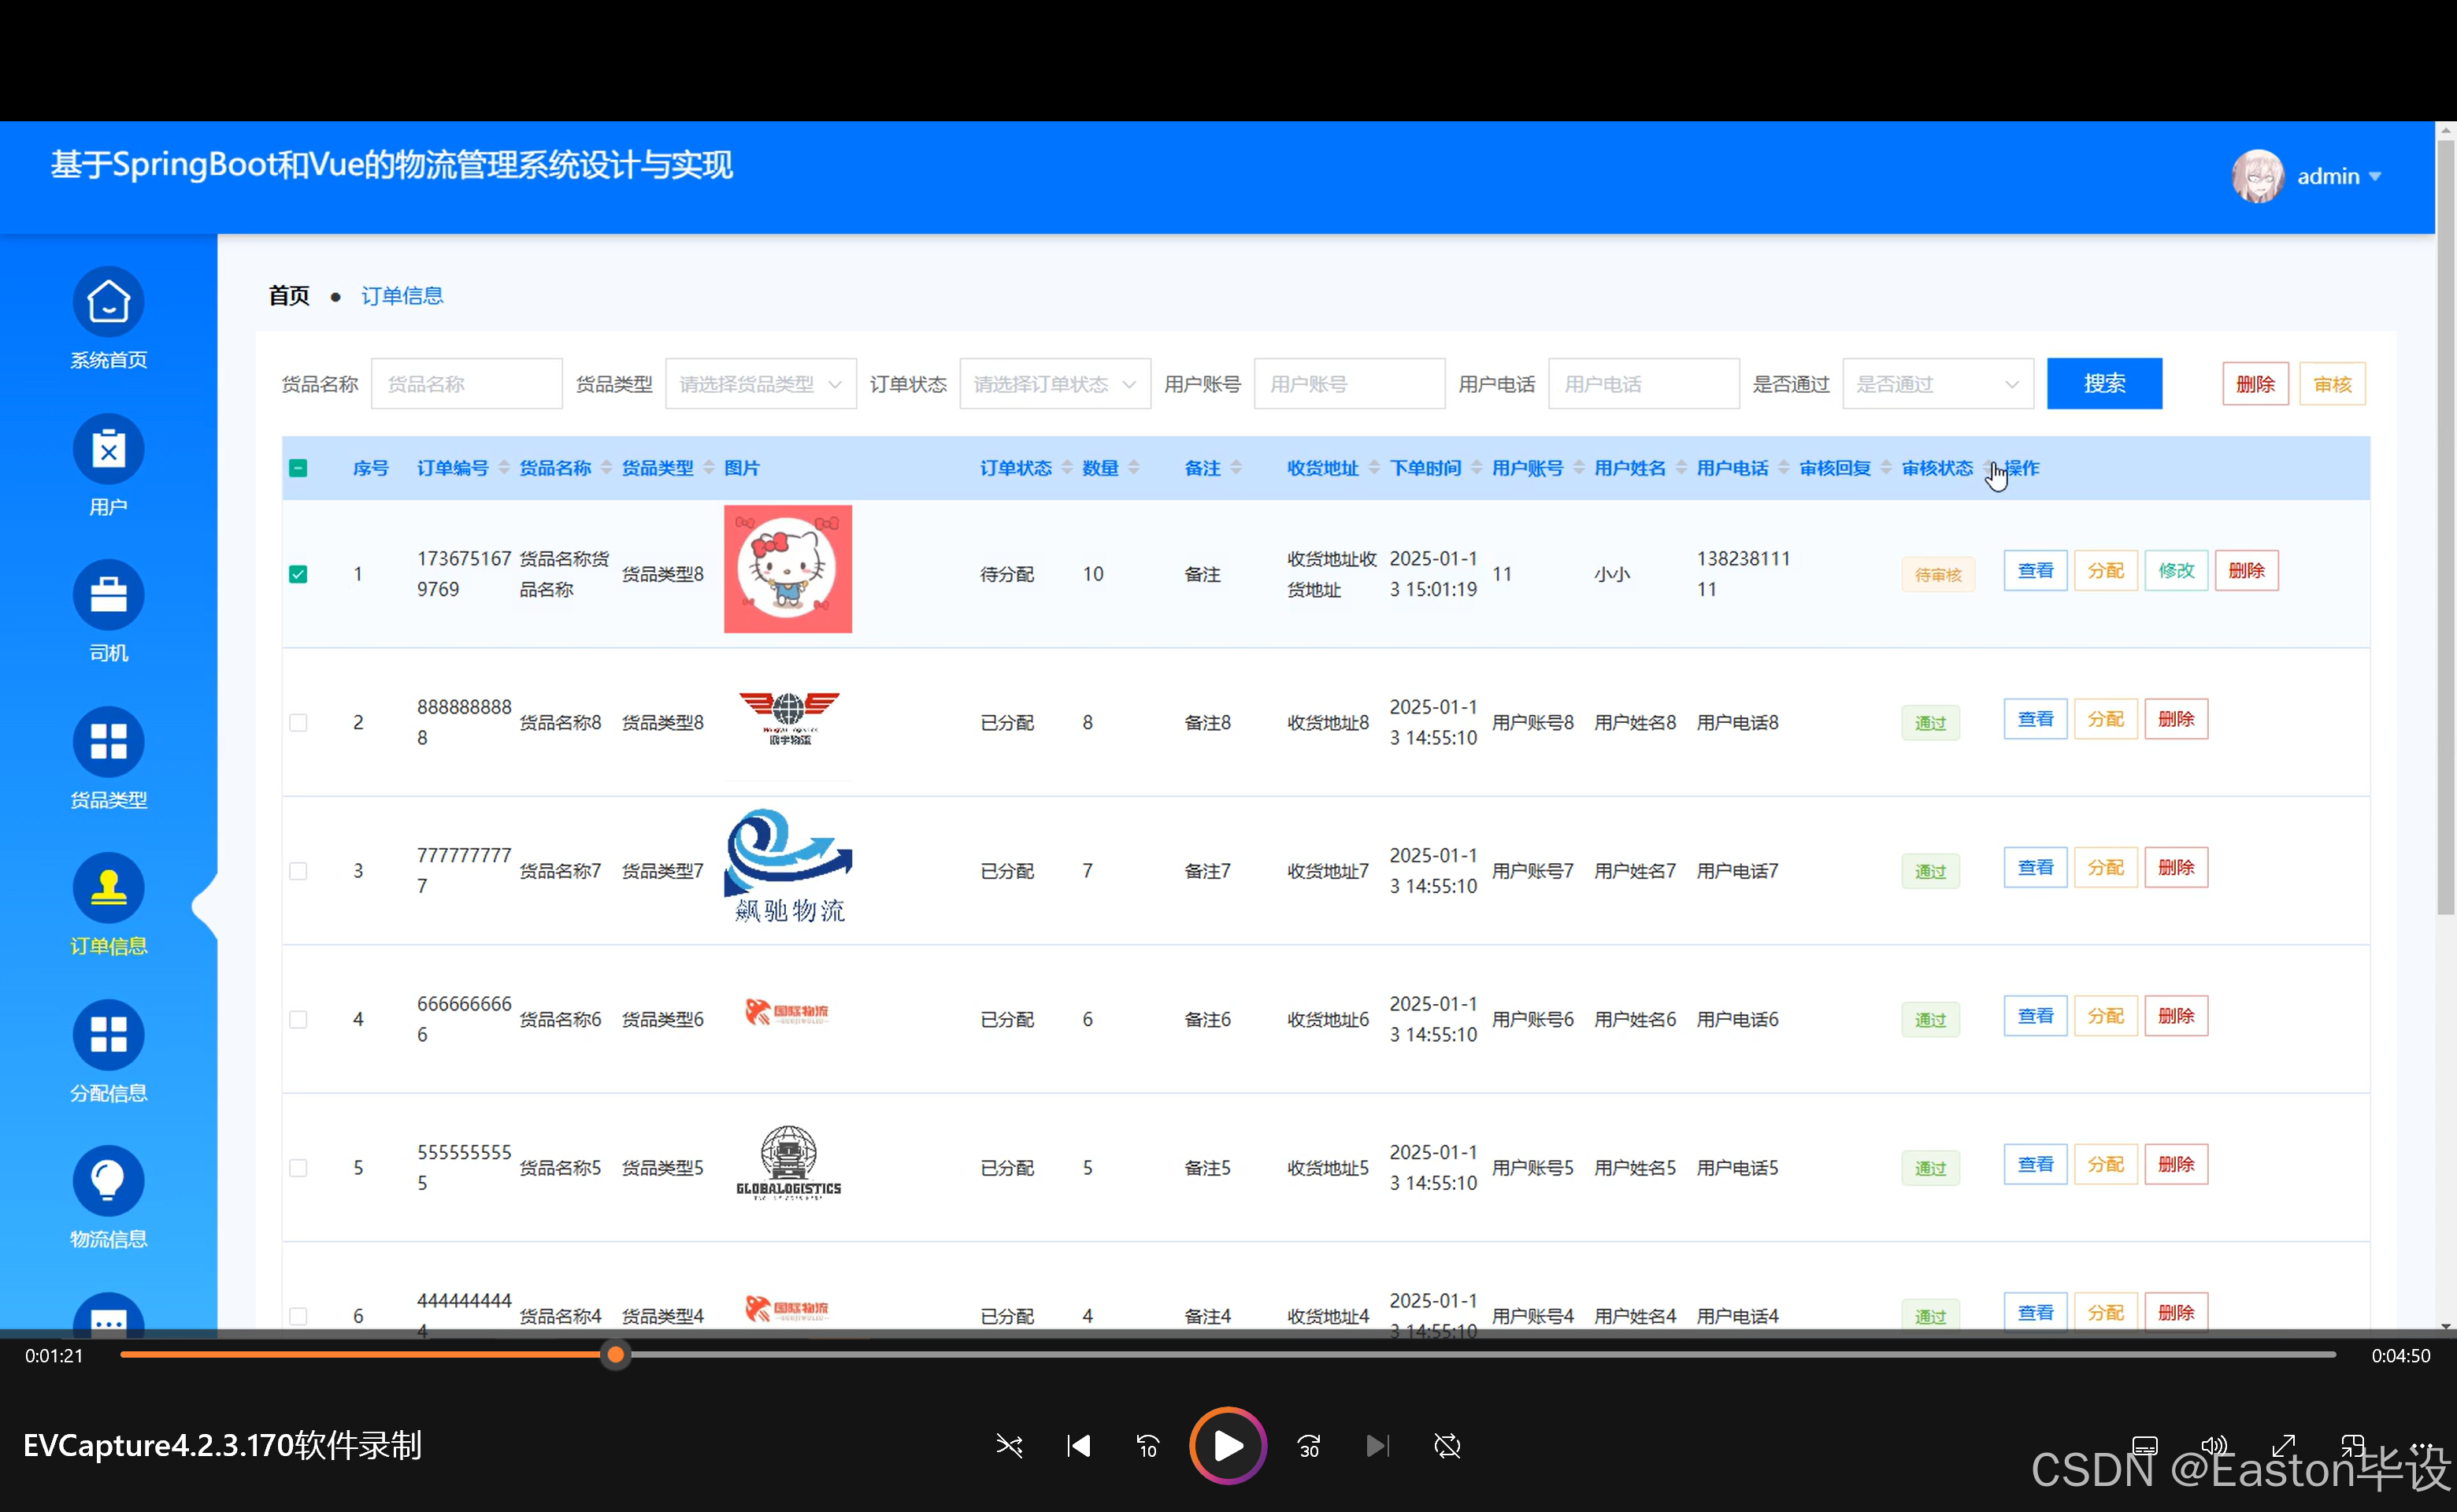Viewport: 2457px width, 1512px height.
Task: Click the volume speaker icon
Action: (2214, 1446)
